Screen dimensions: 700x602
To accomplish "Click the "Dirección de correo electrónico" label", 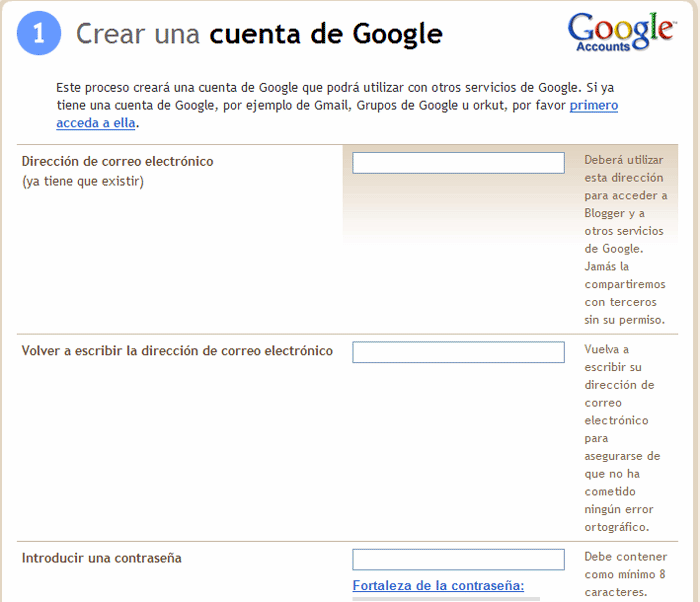I will [117, 161].
